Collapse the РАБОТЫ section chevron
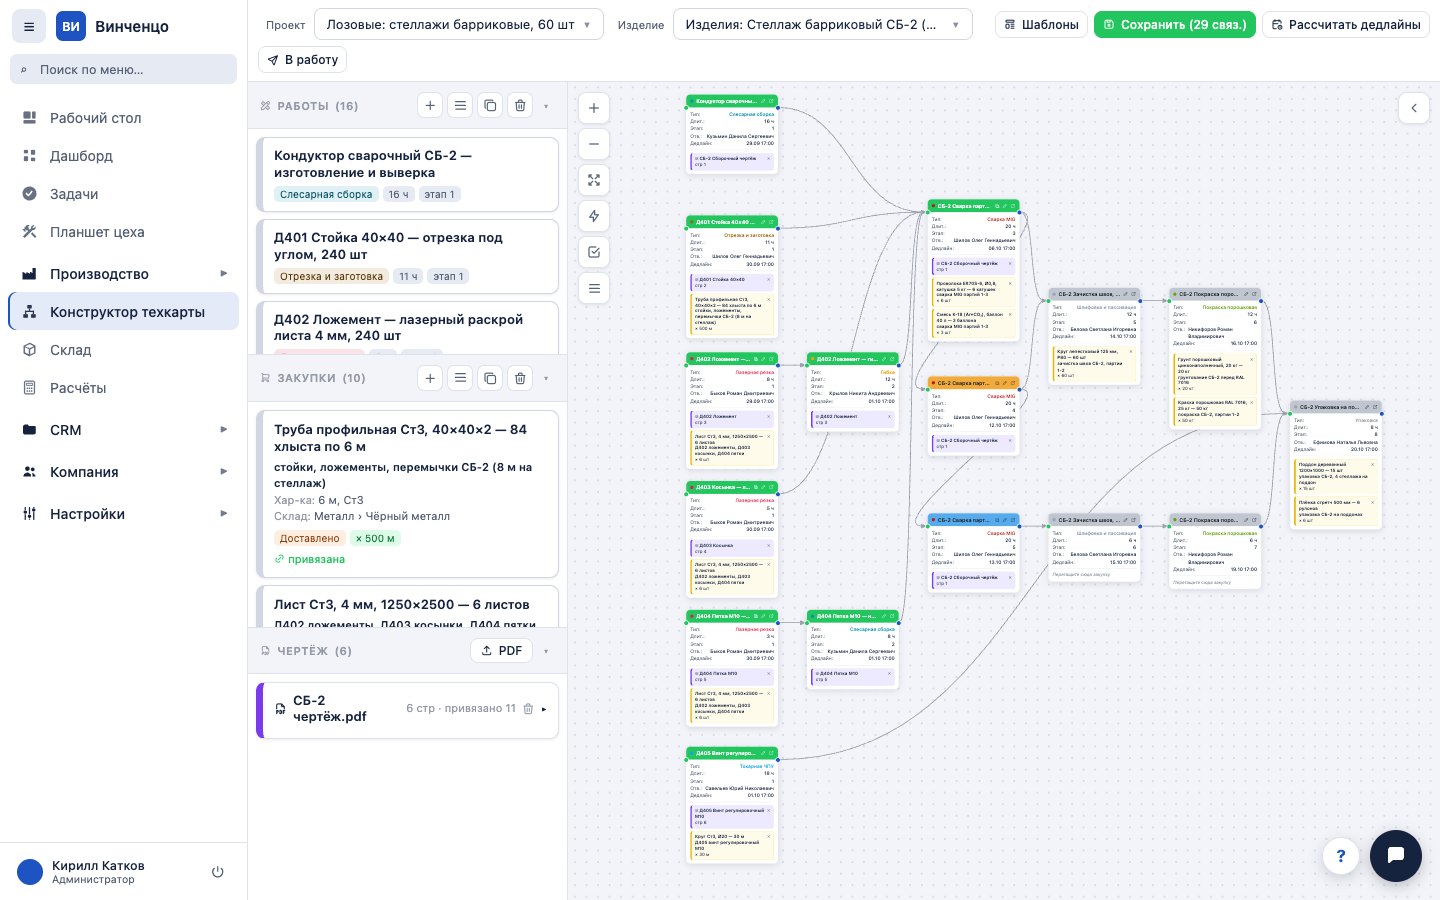 (x=546, y=106)
